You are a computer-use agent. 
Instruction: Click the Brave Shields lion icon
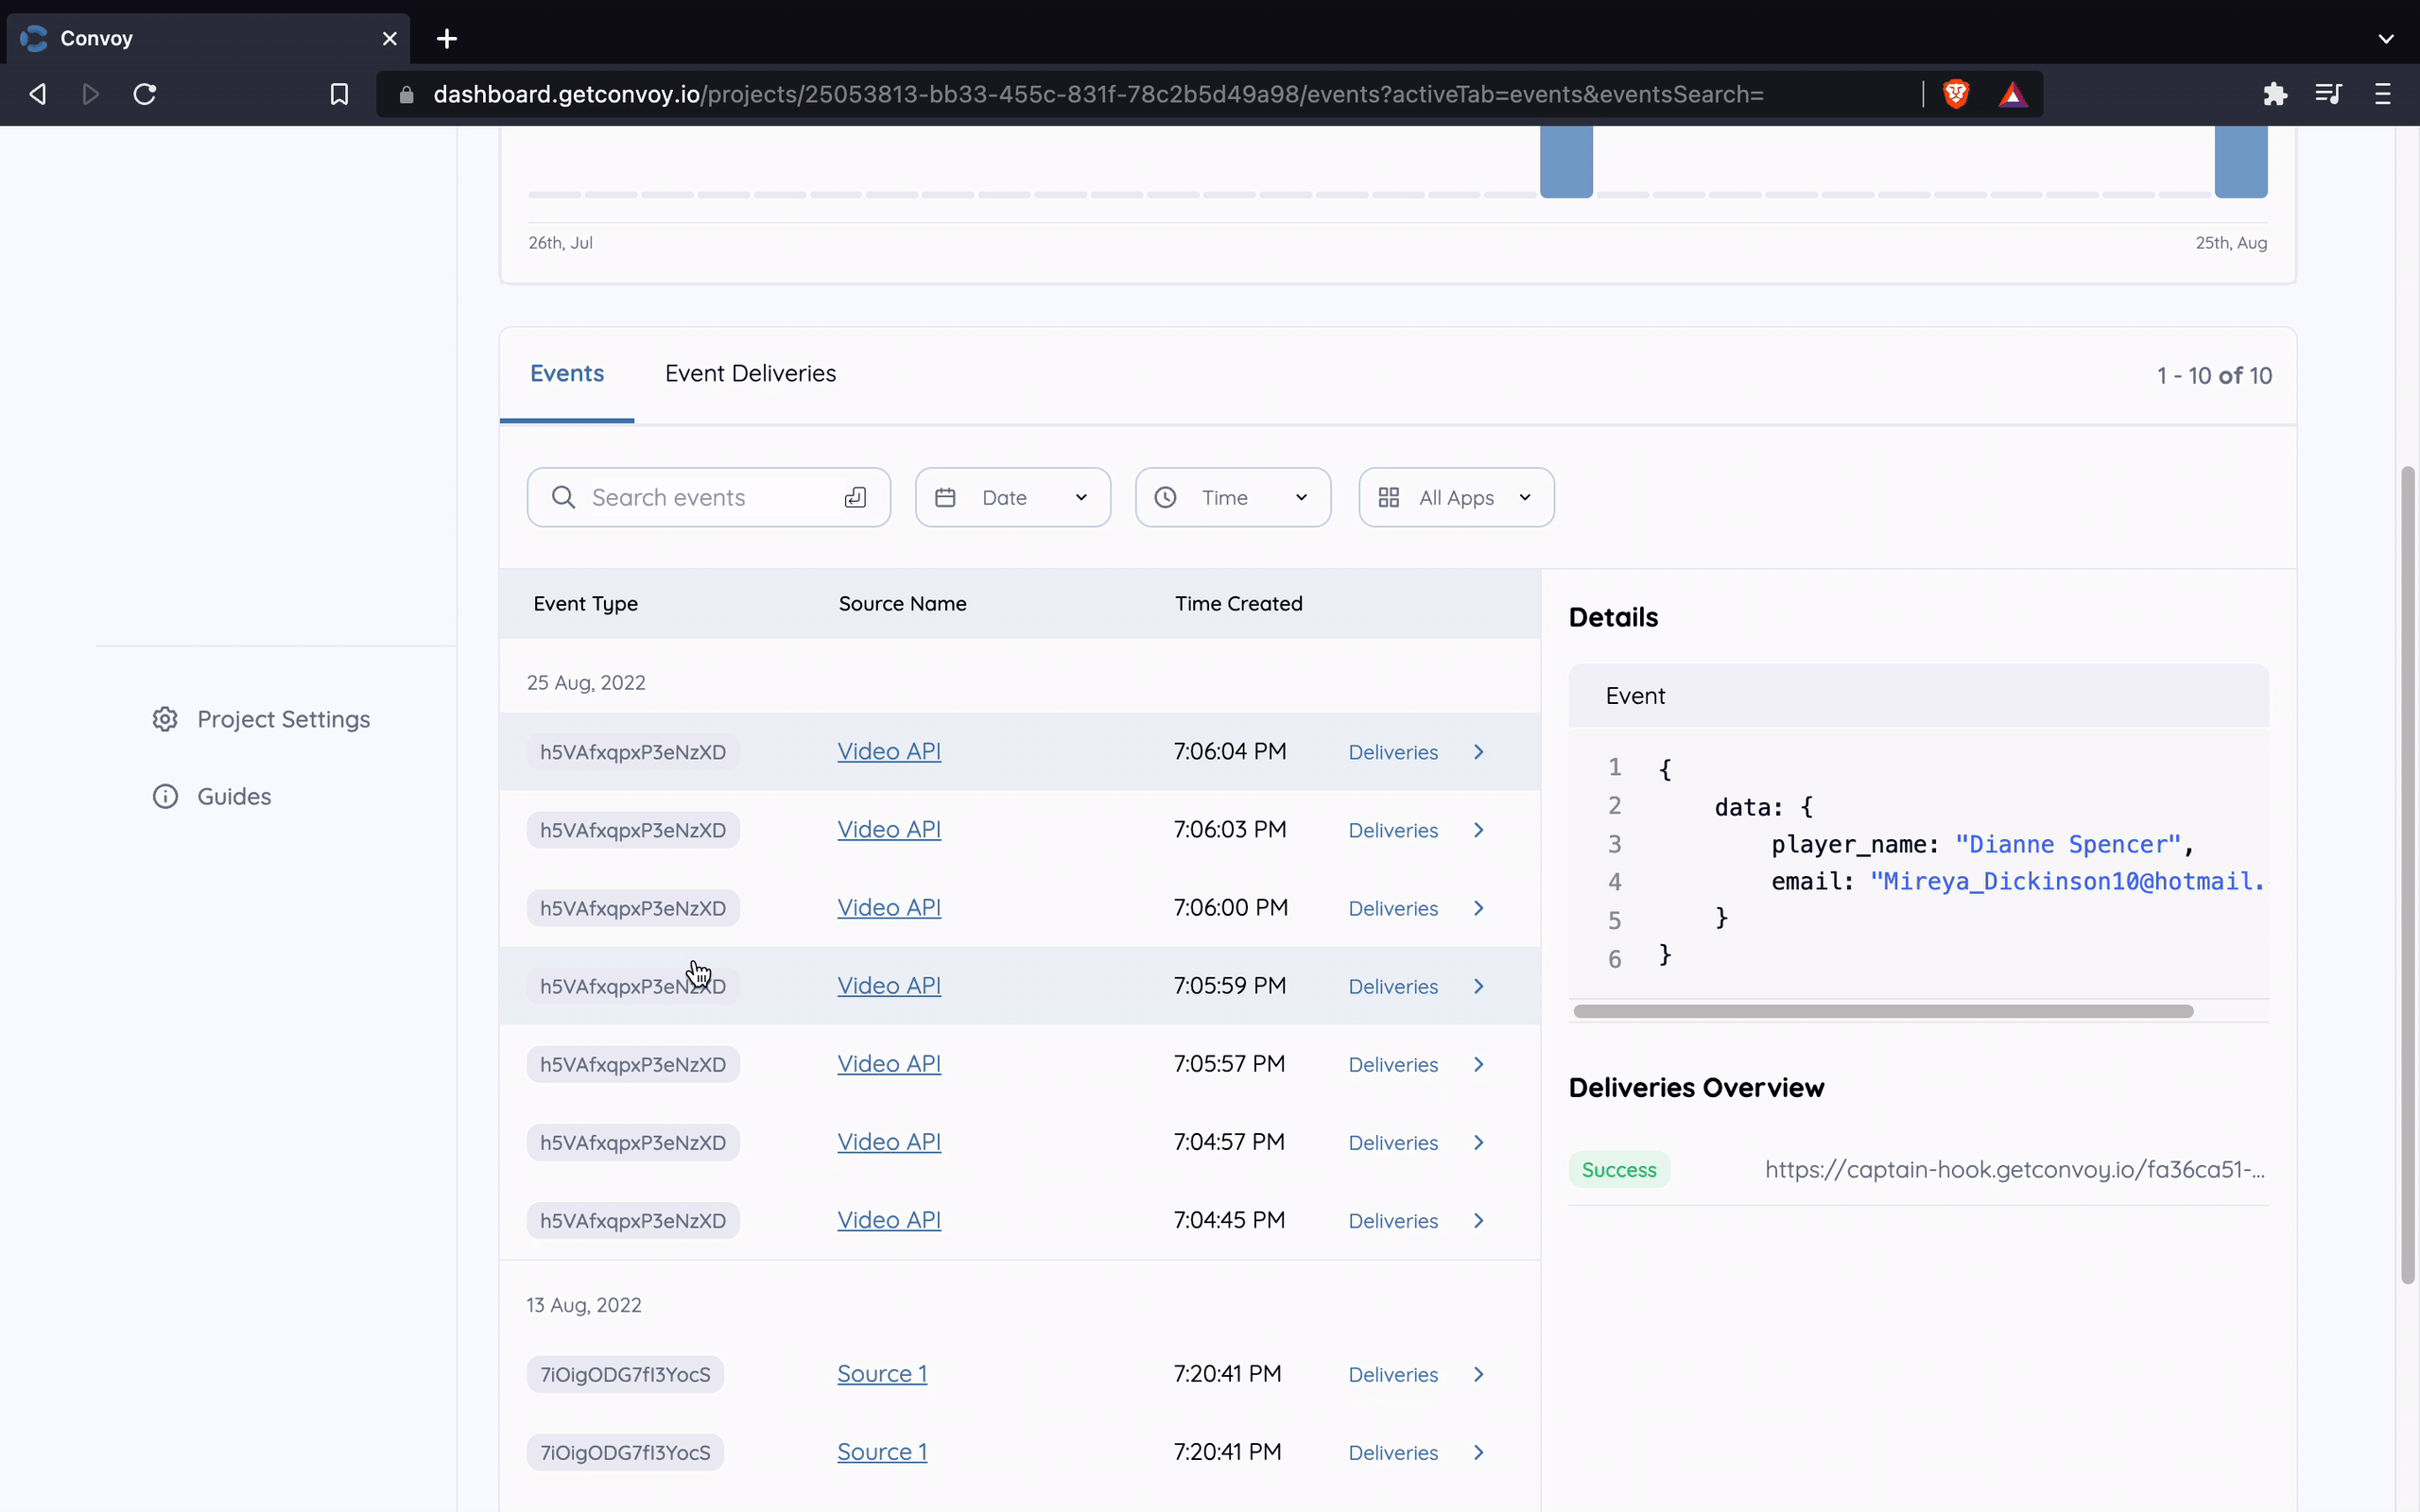click(1956, 94)
